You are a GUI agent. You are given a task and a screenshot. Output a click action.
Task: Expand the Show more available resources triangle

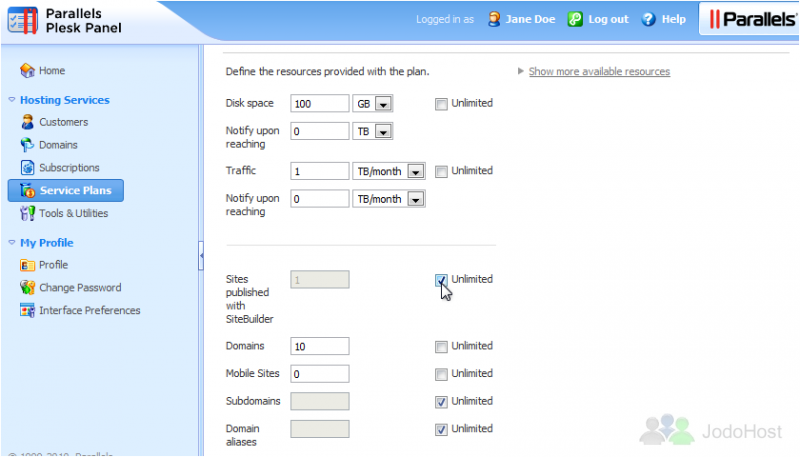(520, 71)
